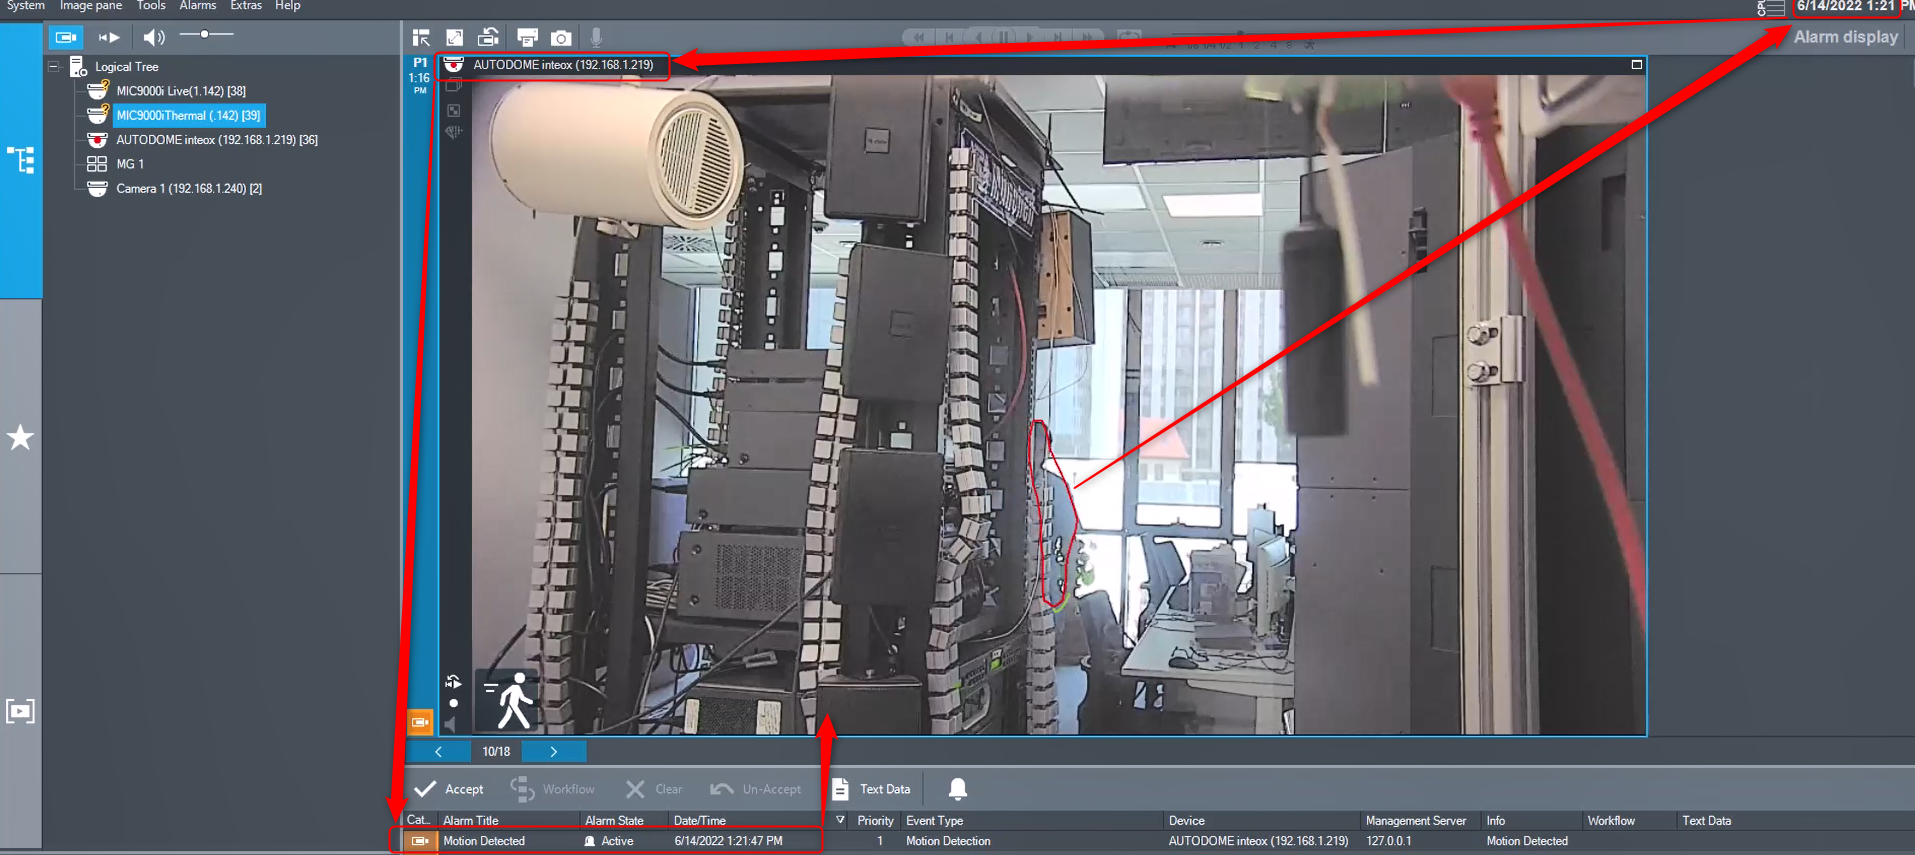Maximize the AUTODOME image pane
Image resolution: width=1915 pixels, height=855 pixels.
tap(1637, 65)
